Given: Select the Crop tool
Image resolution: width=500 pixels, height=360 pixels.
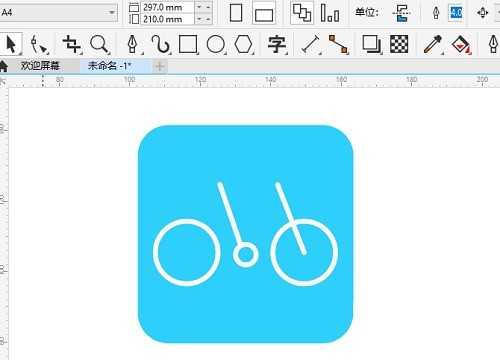Looking at the screenshot, I should point(71,44).
